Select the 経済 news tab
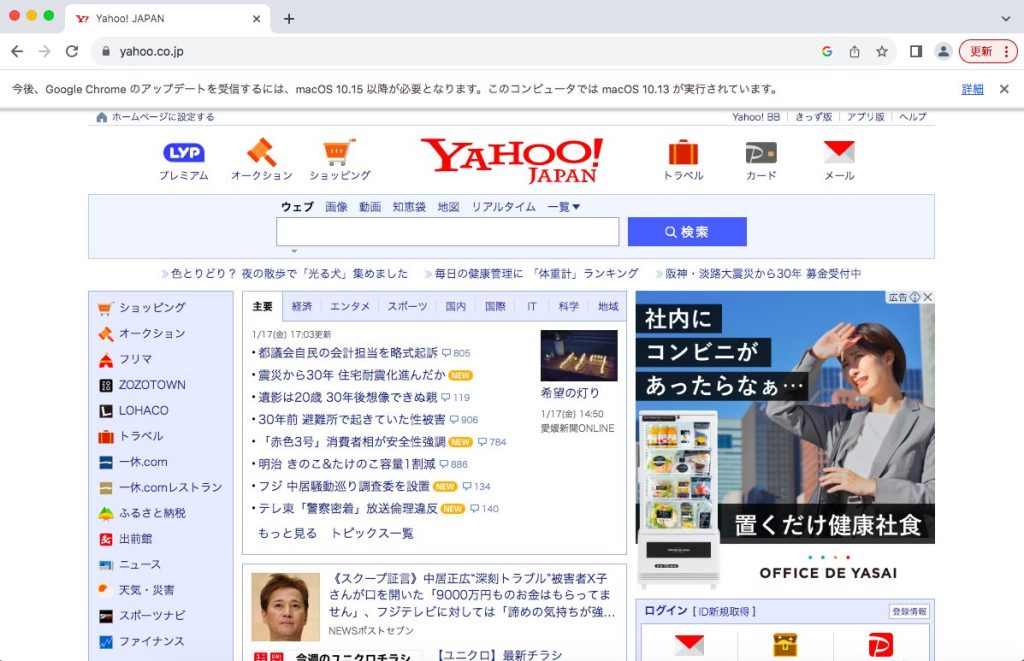The image size is (1024, 661). tap(302, 306)
